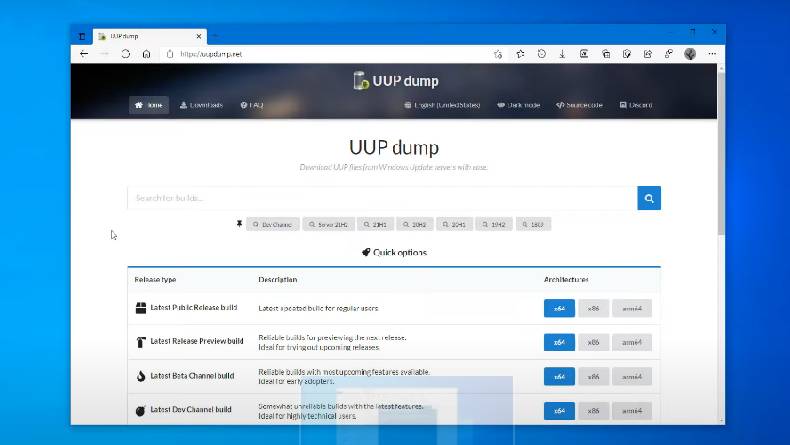Screen dimensions: 790x445
Task: Choose arm64 for Beta Channel build
Action: pos(632,376)
